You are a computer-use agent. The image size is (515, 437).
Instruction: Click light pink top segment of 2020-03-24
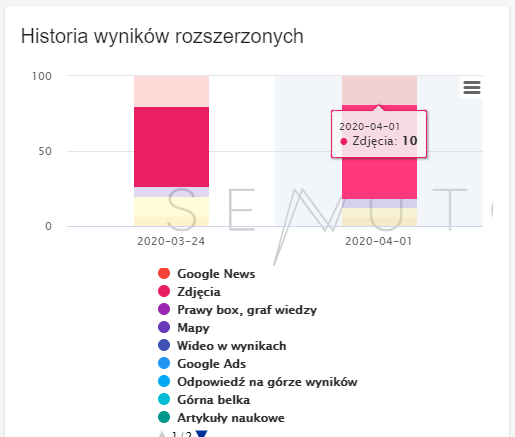tap(171, 91)
